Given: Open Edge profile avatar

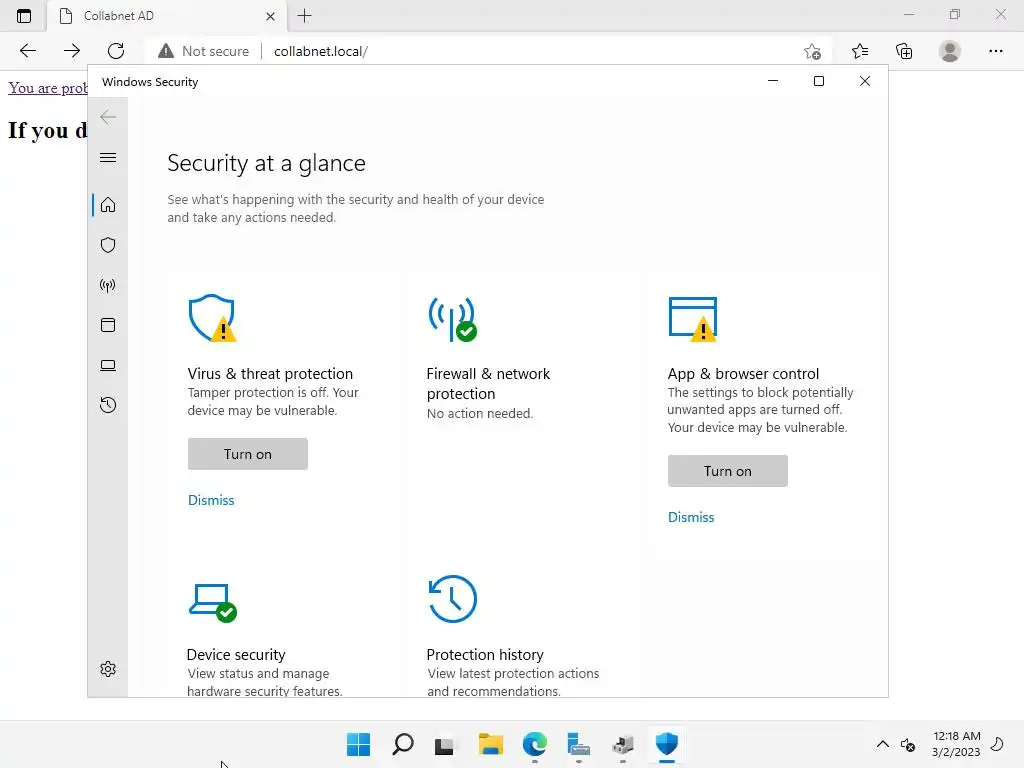Looking at the screenshot, I should (950, 51).
